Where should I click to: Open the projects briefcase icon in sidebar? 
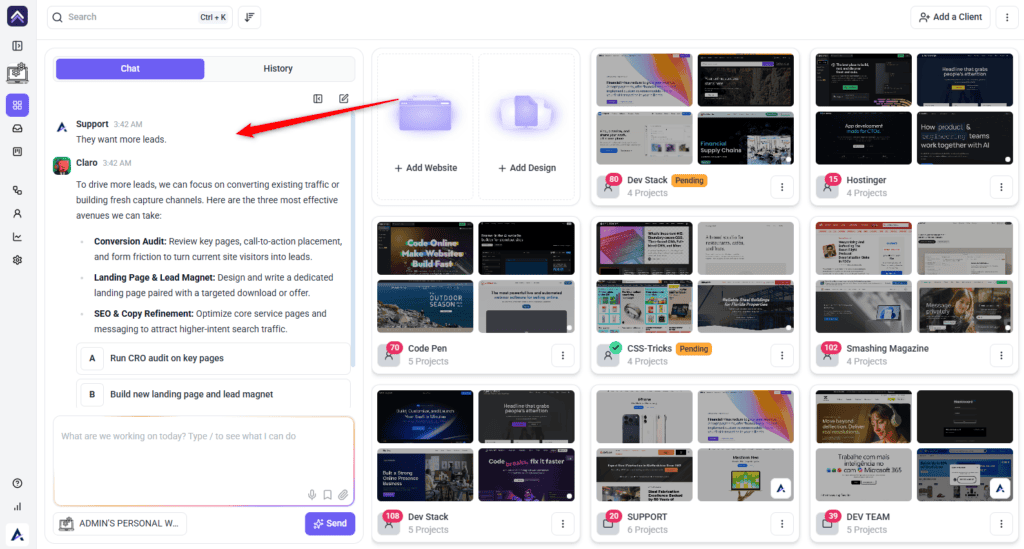pyautogui.click(x=18, y=73)
